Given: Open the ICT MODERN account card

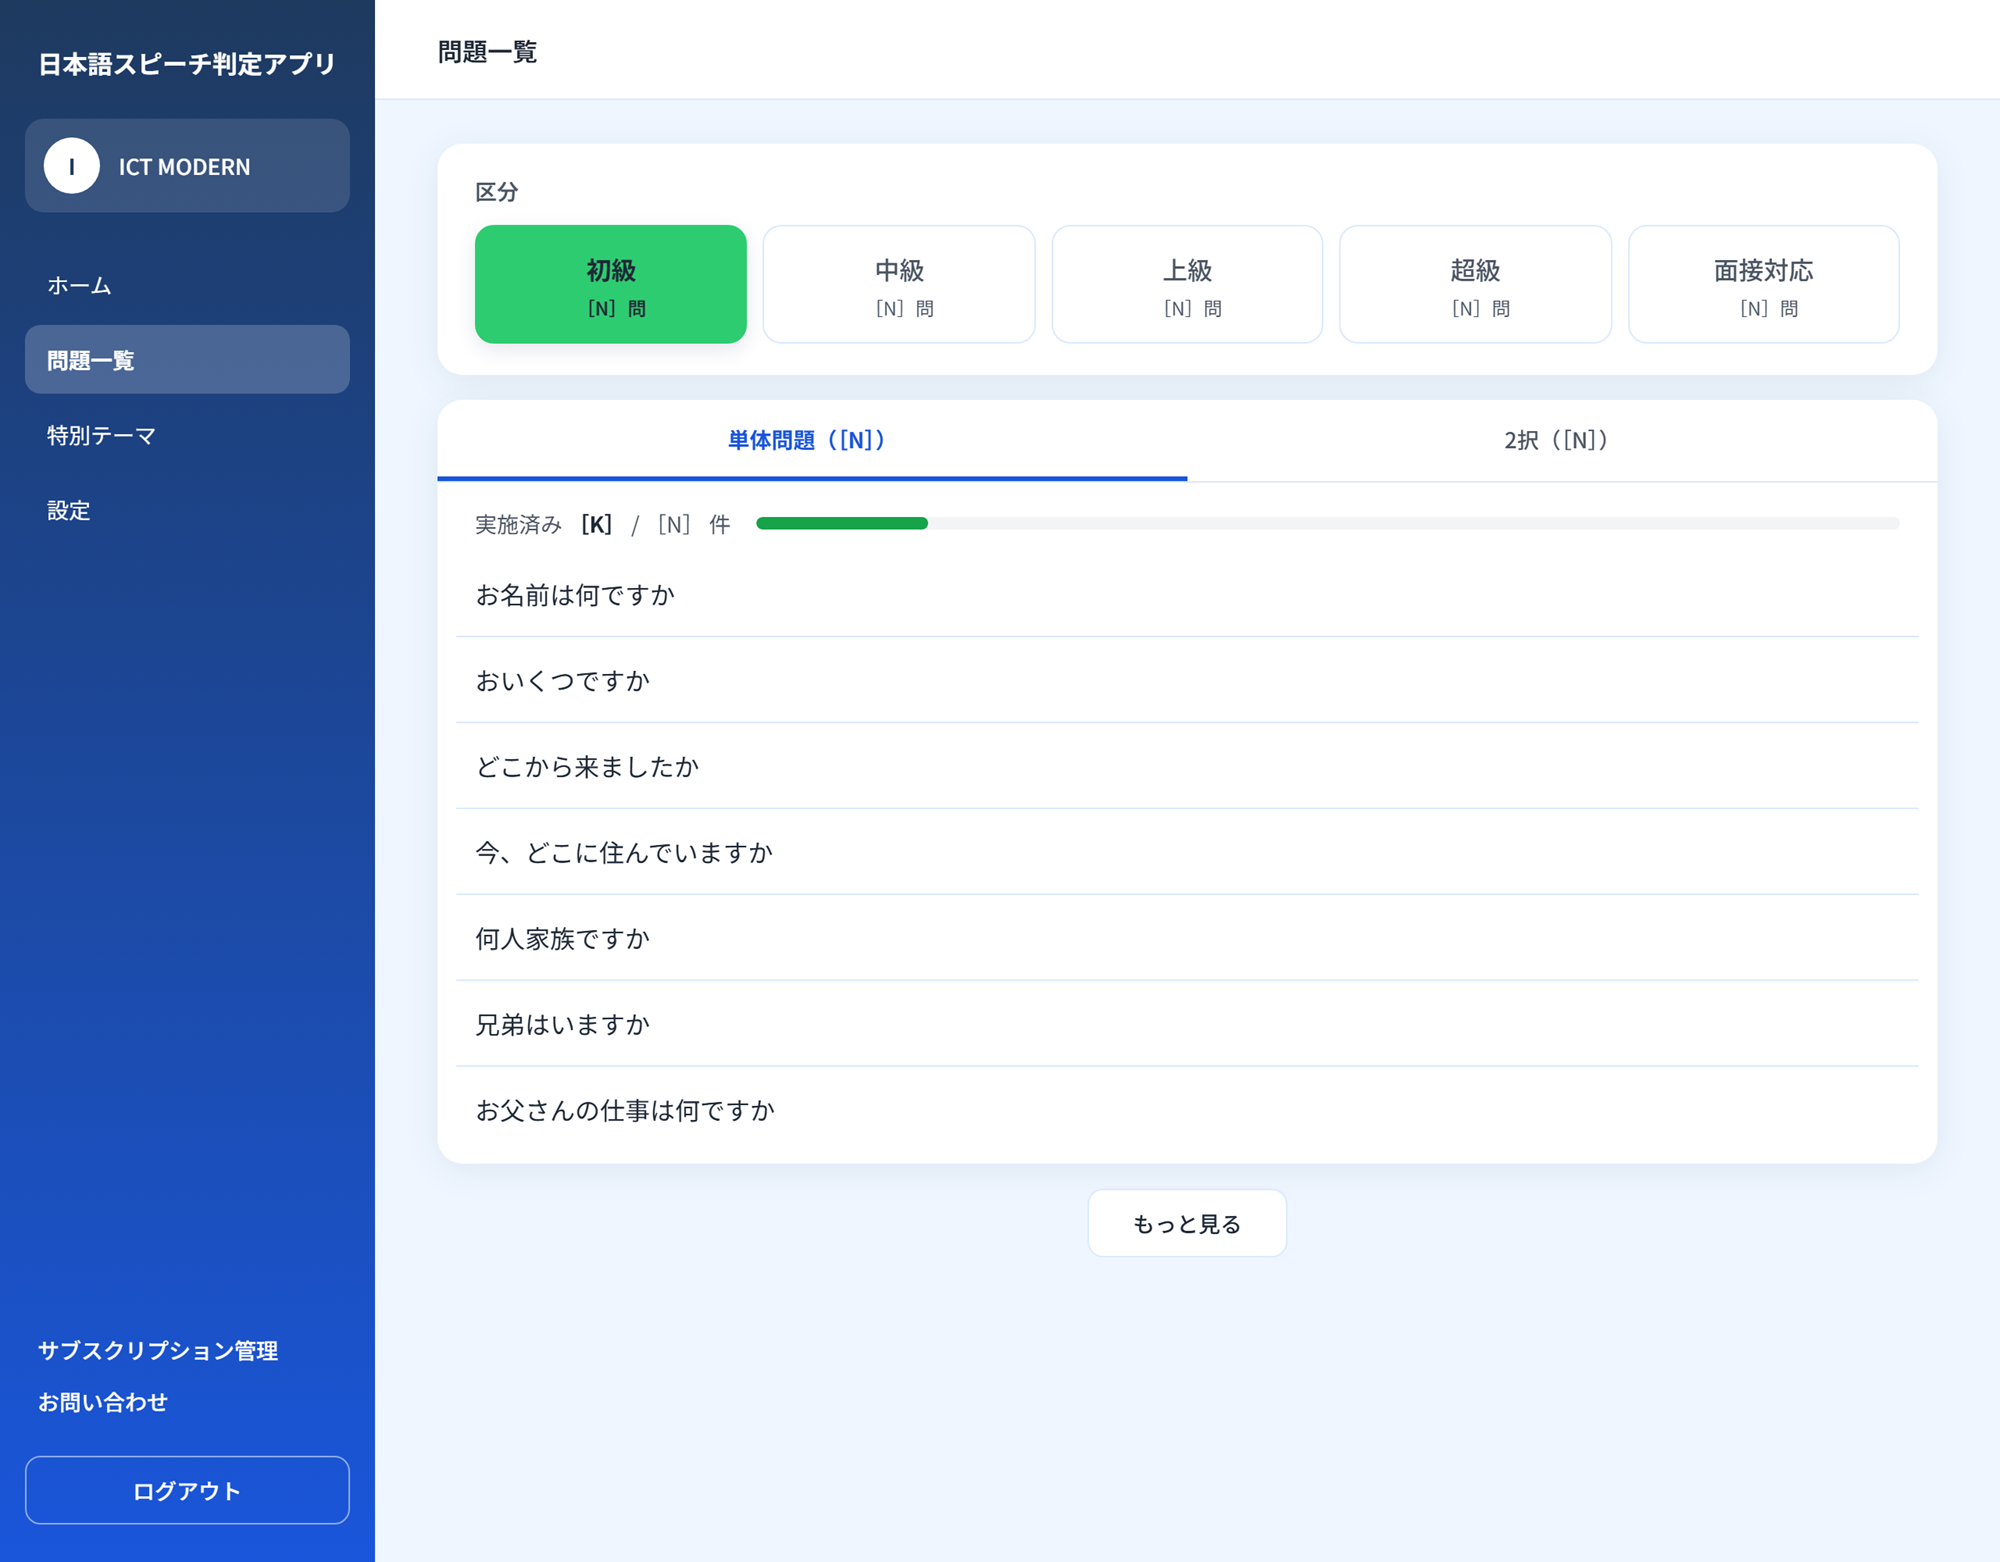Looking at the screenshot, I should click(x=187, y=166).
